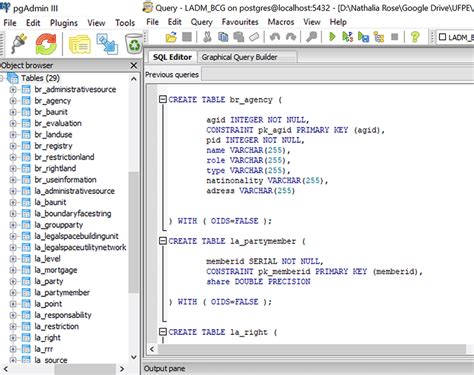This screenshot has width=474, height=375.
Task: Expand the br_registry tree node
Action: (x=13, y=146)
